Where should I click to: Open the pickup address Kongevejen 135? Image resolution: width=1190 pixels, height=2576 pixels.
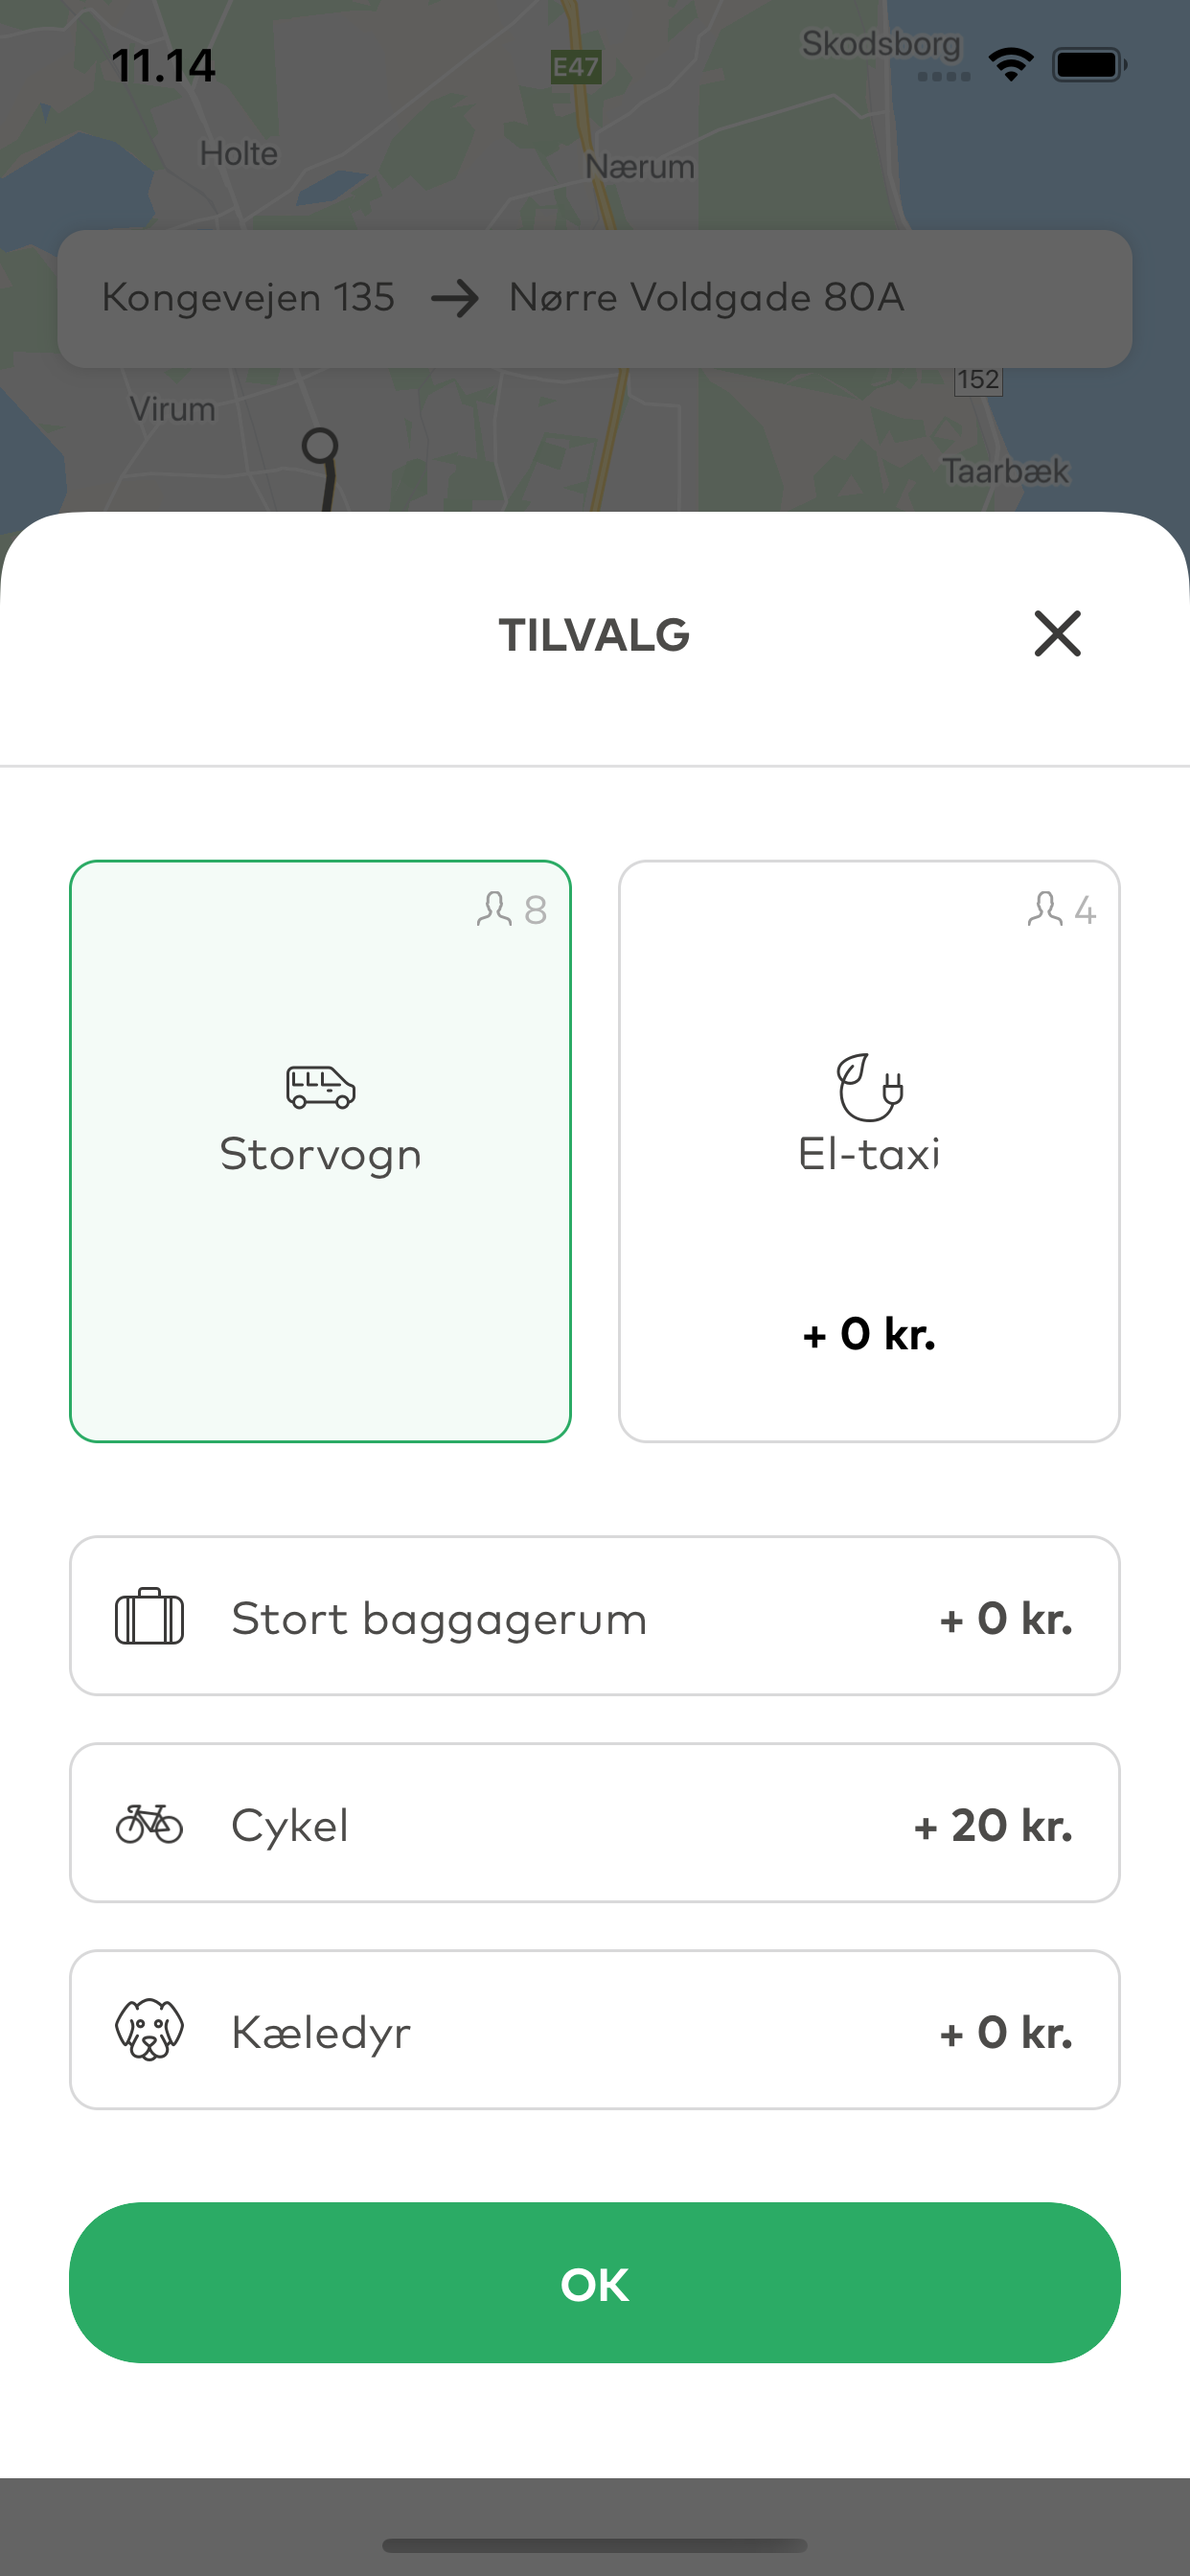[247, 297]
